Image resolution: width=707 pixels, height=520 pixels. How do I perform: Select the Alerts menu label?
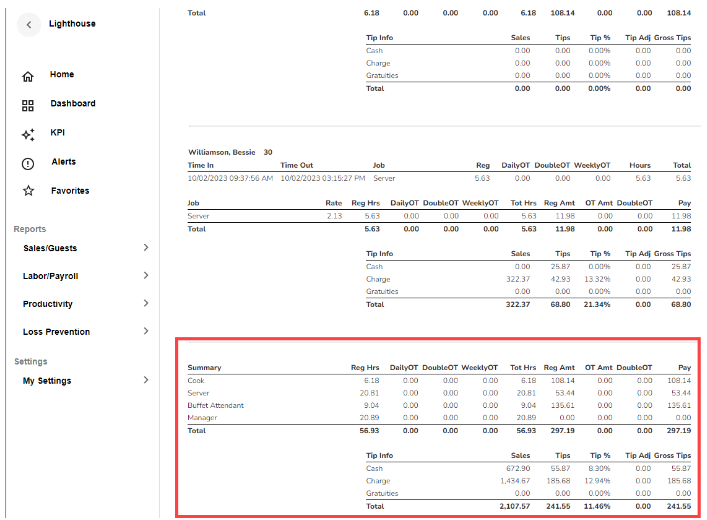point(63,162)
